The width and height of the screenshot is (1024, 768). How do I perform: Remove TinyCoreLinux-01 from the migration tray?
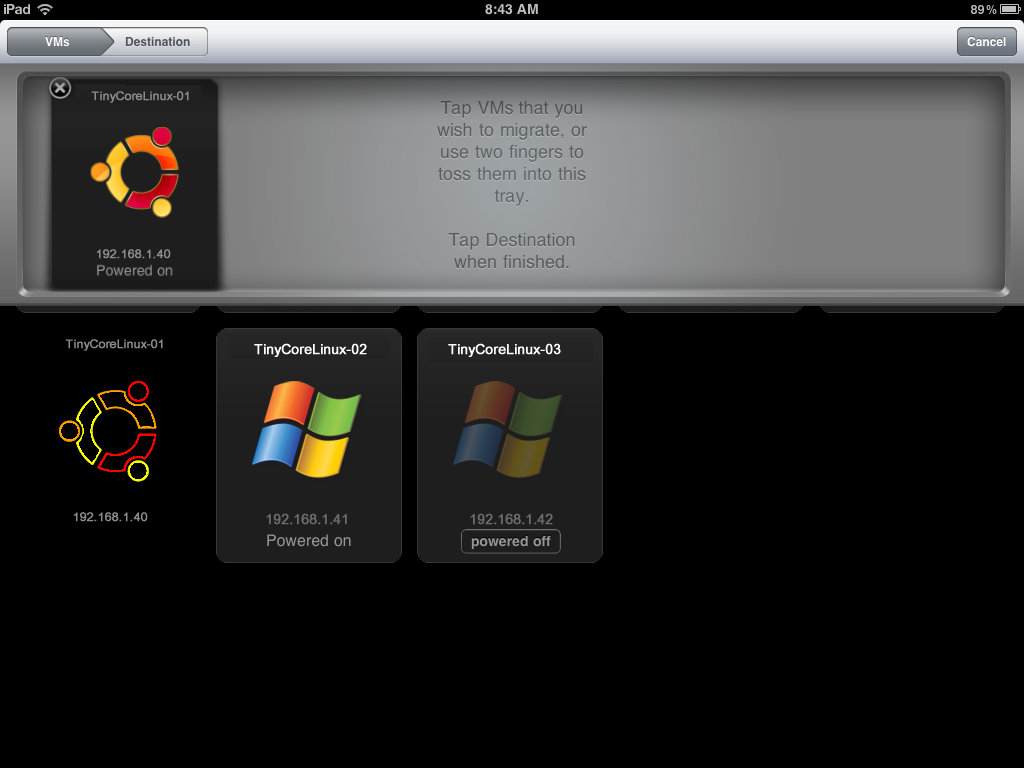click(x=60, y=88)
